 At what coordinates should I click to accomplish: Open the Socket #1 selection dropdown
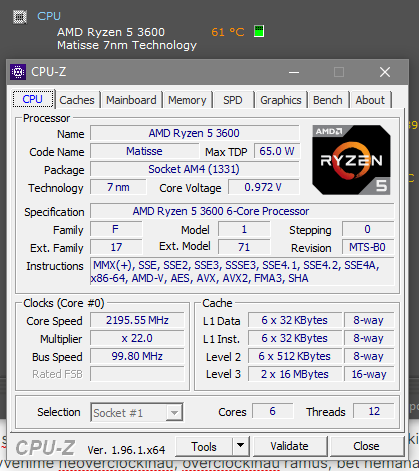pyautogui.click(x=137, y=413)
